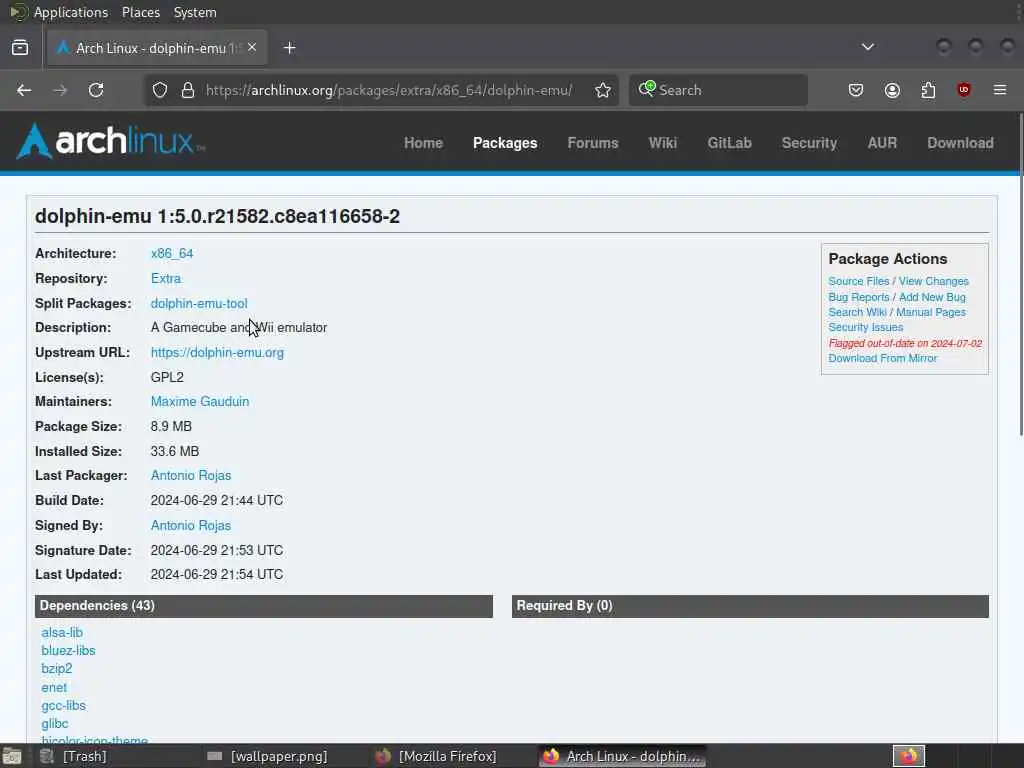Click the uBlock Origin toolbar icon

[x=964, y=90]
